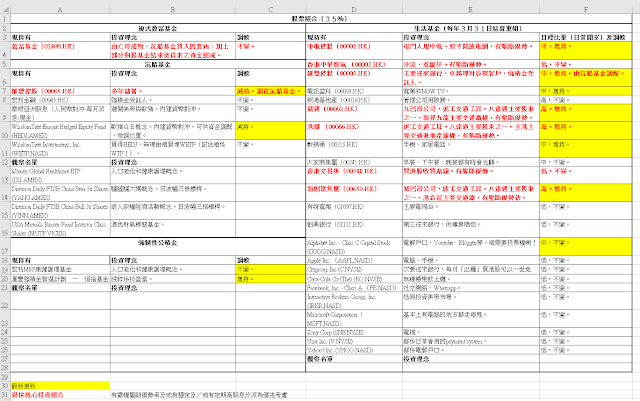Image resolution: width=640 pixels, height=401 pixels.
Task: Select Direxion China Bull 3x (YINN.AMEX) cell
Action: pos(60,211)
